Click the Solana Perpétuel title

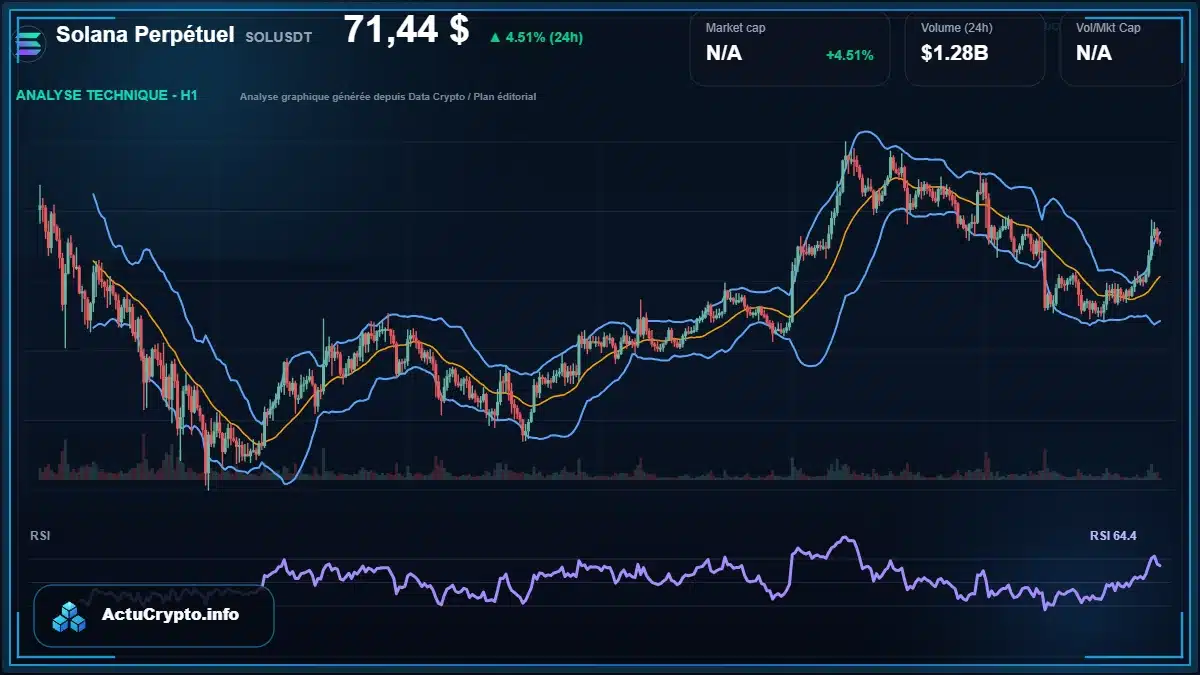point(146,35)
